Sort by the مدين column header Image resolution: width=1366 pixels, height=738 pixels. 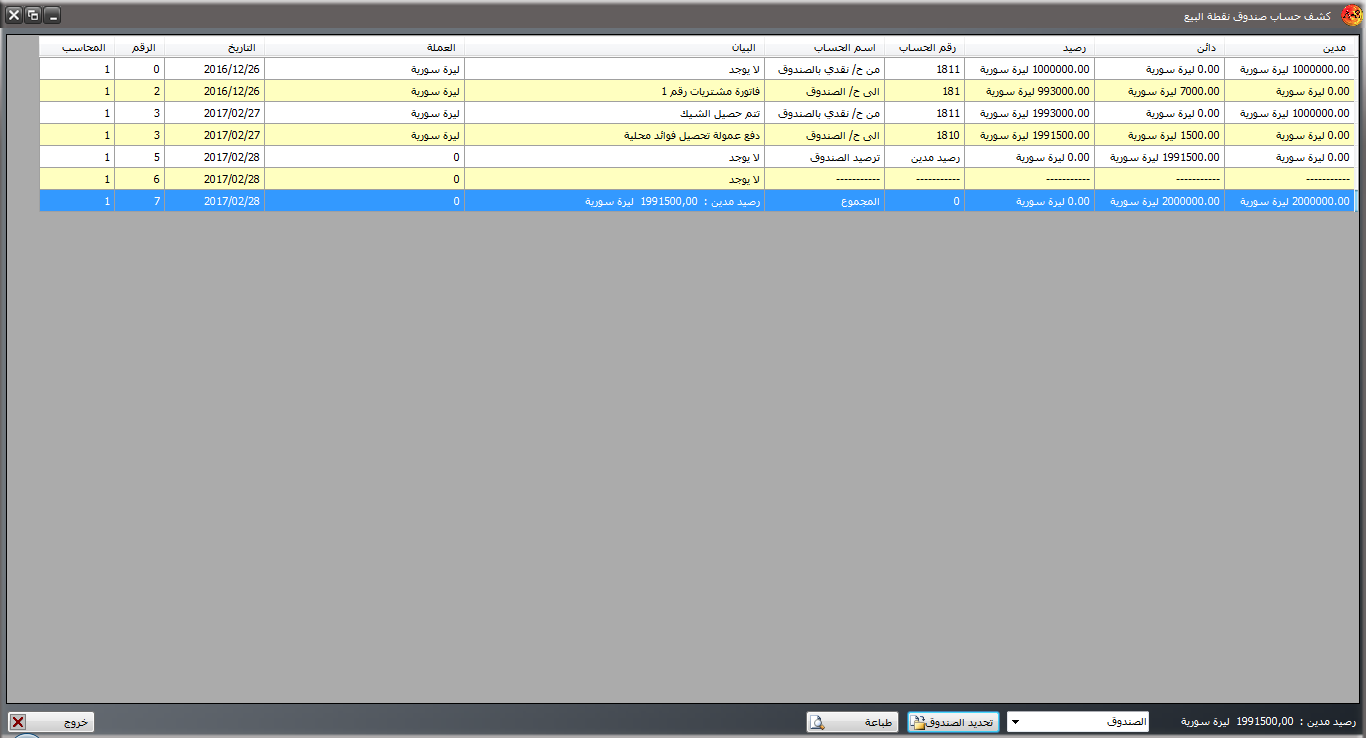pyautogui.click(x=1289, y=47)
